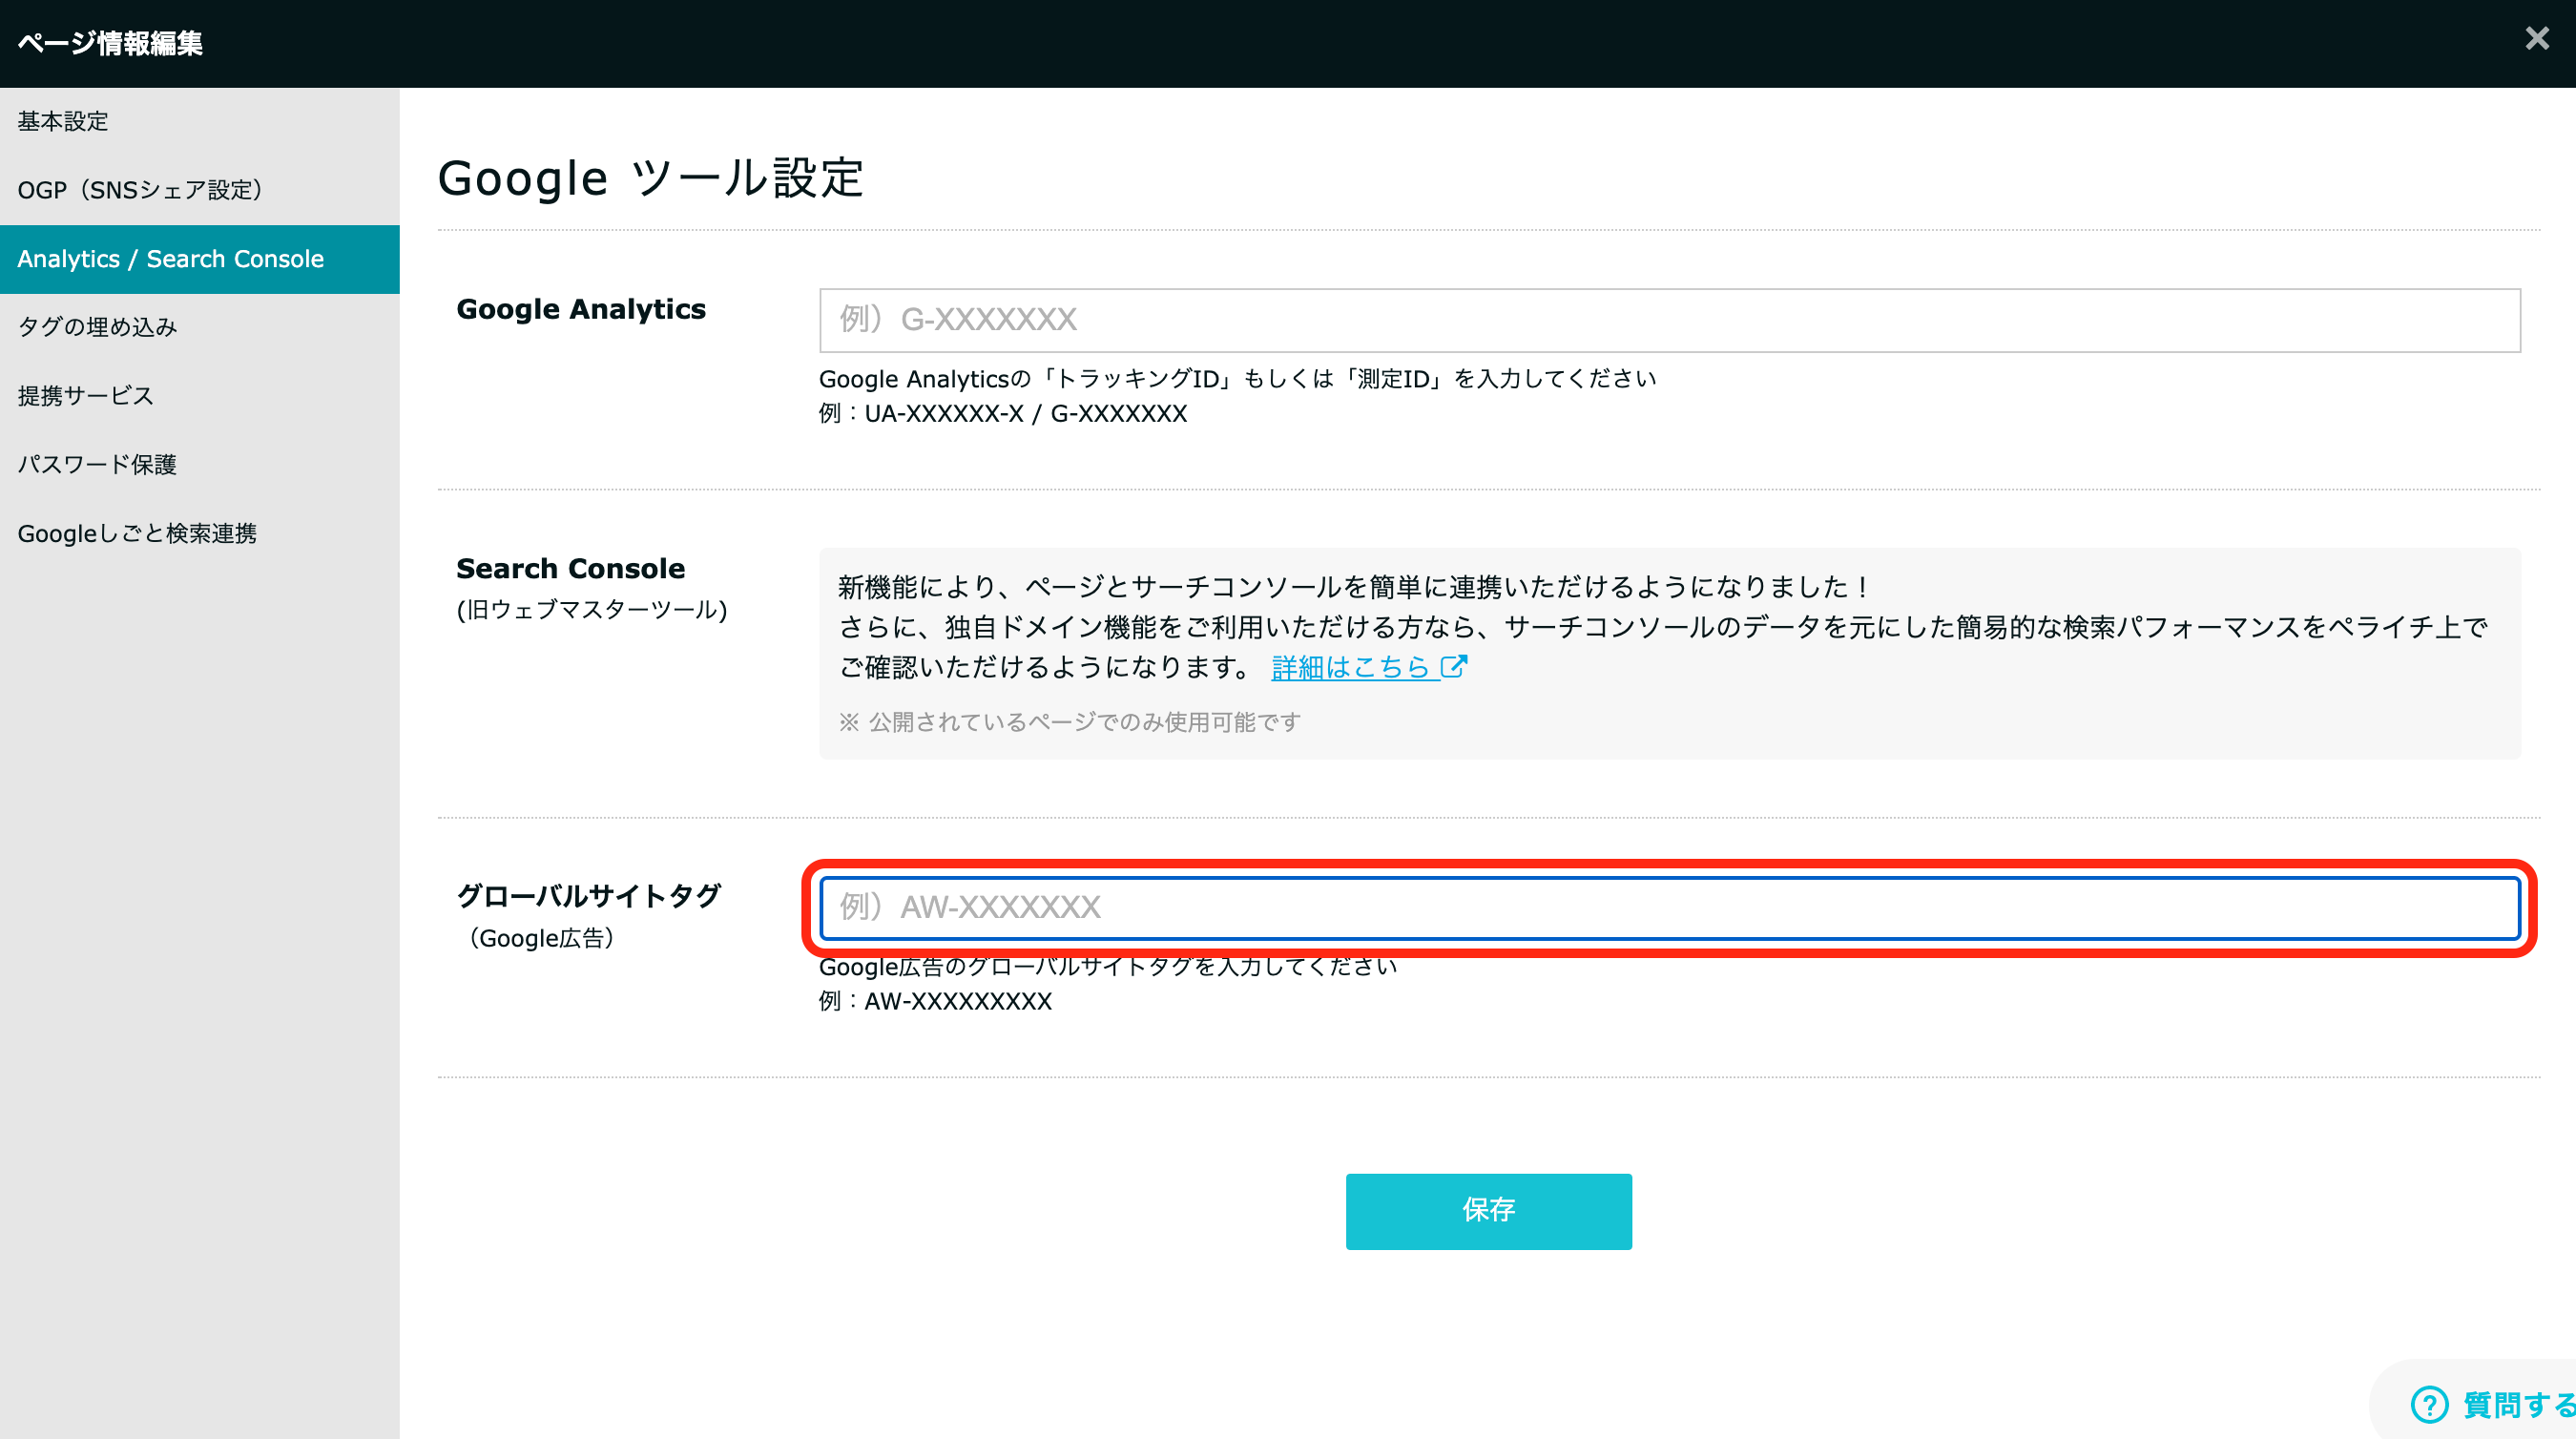Select the text 例：UA-XXXXXX-X / G-XXXXXXX
Screen dimensions: 2576x1439
tap(1003, 414)
